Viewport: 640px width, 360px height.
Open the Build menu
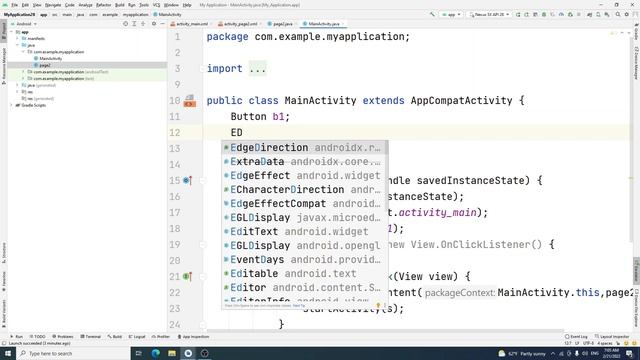(x=120, y=5)
